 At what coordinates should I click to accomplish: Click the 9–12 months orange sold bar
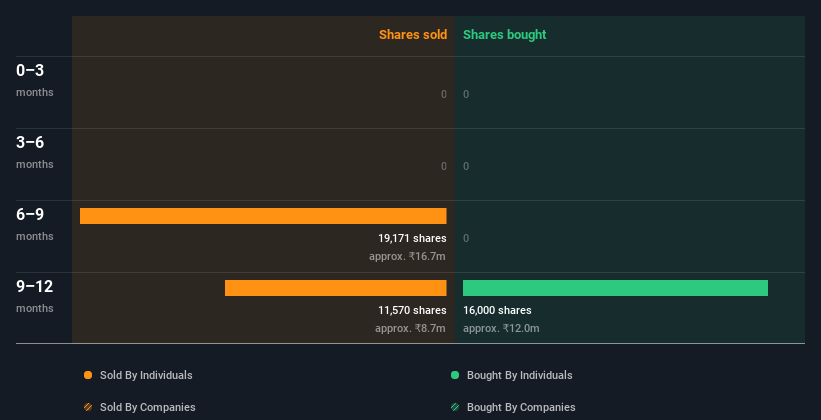pyautogui.click(x=336, y=288)
